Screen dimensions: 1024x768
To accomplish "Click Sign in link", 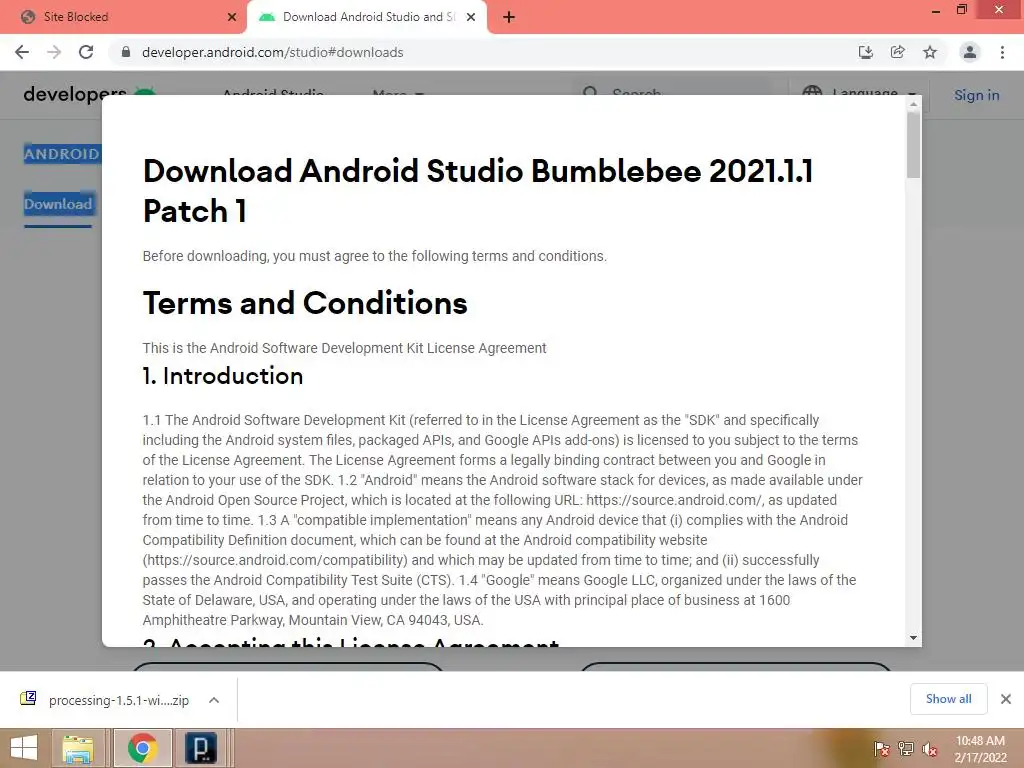I will tap(976, 95).
